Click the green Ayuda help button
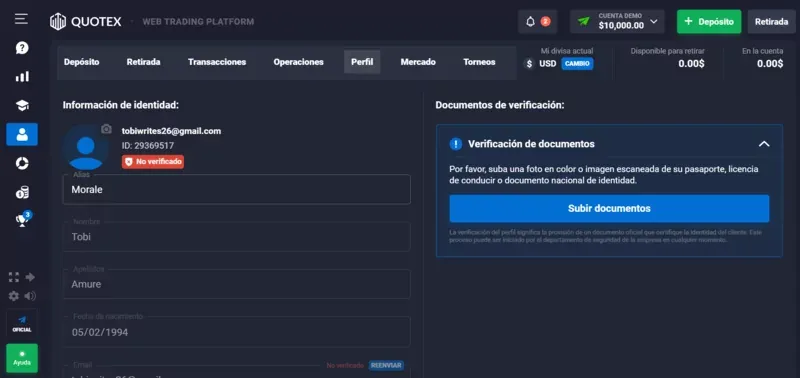Screen dimensions: 800x378 [22, 358]
